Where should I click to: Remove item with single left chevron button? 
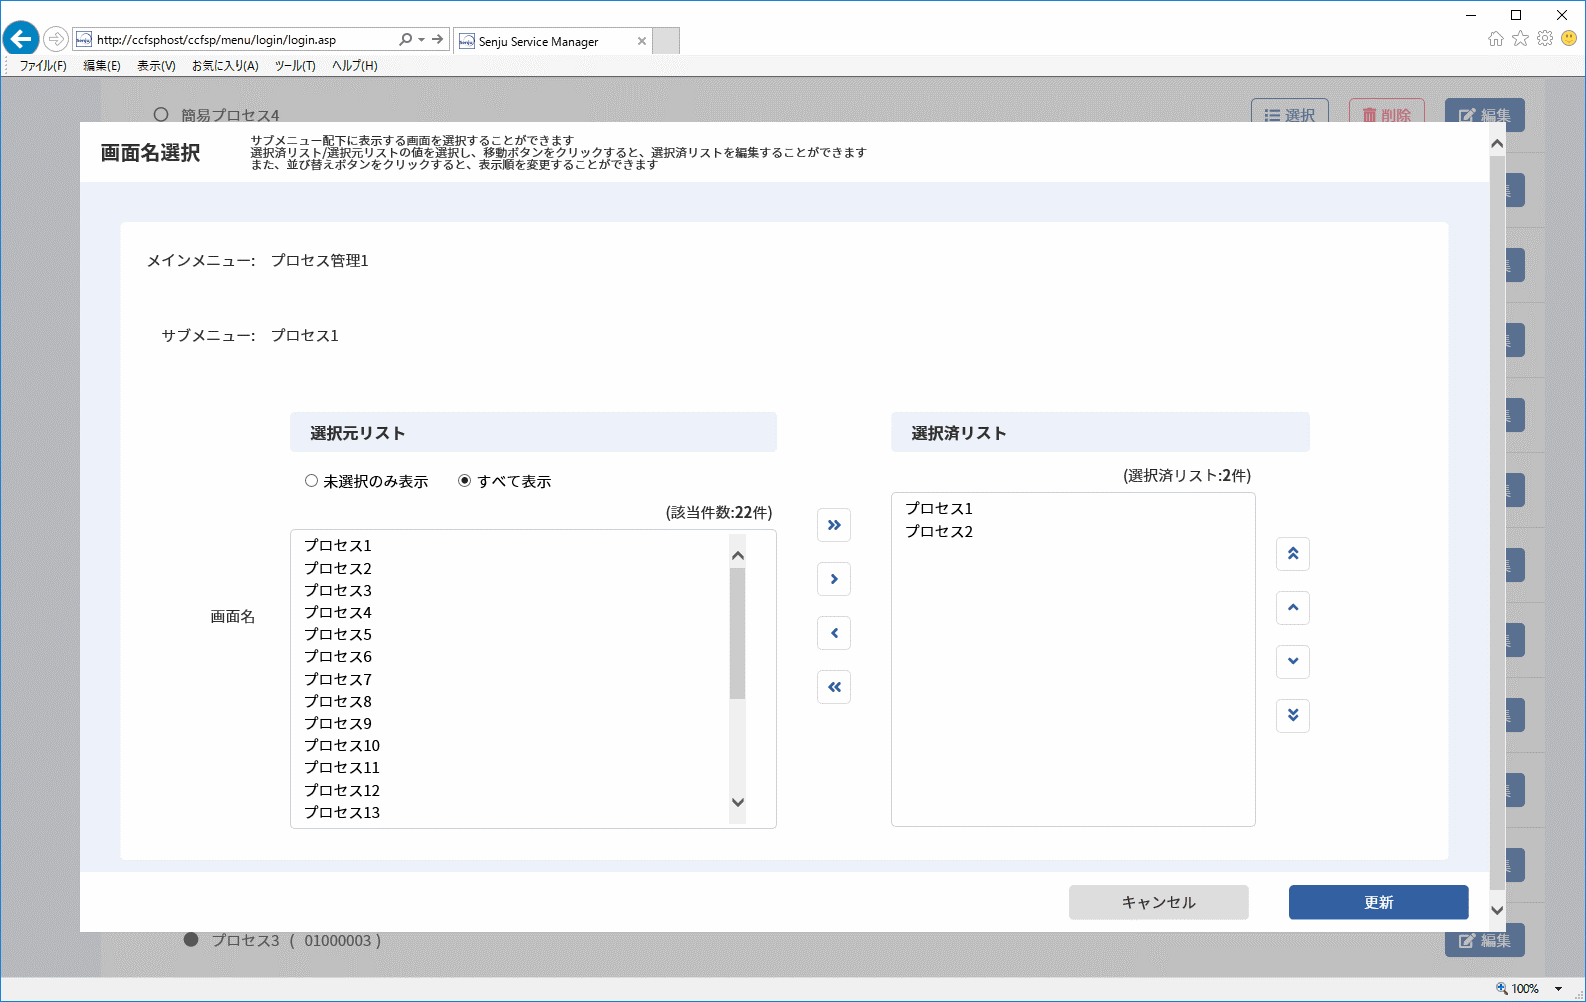point(834,633)
